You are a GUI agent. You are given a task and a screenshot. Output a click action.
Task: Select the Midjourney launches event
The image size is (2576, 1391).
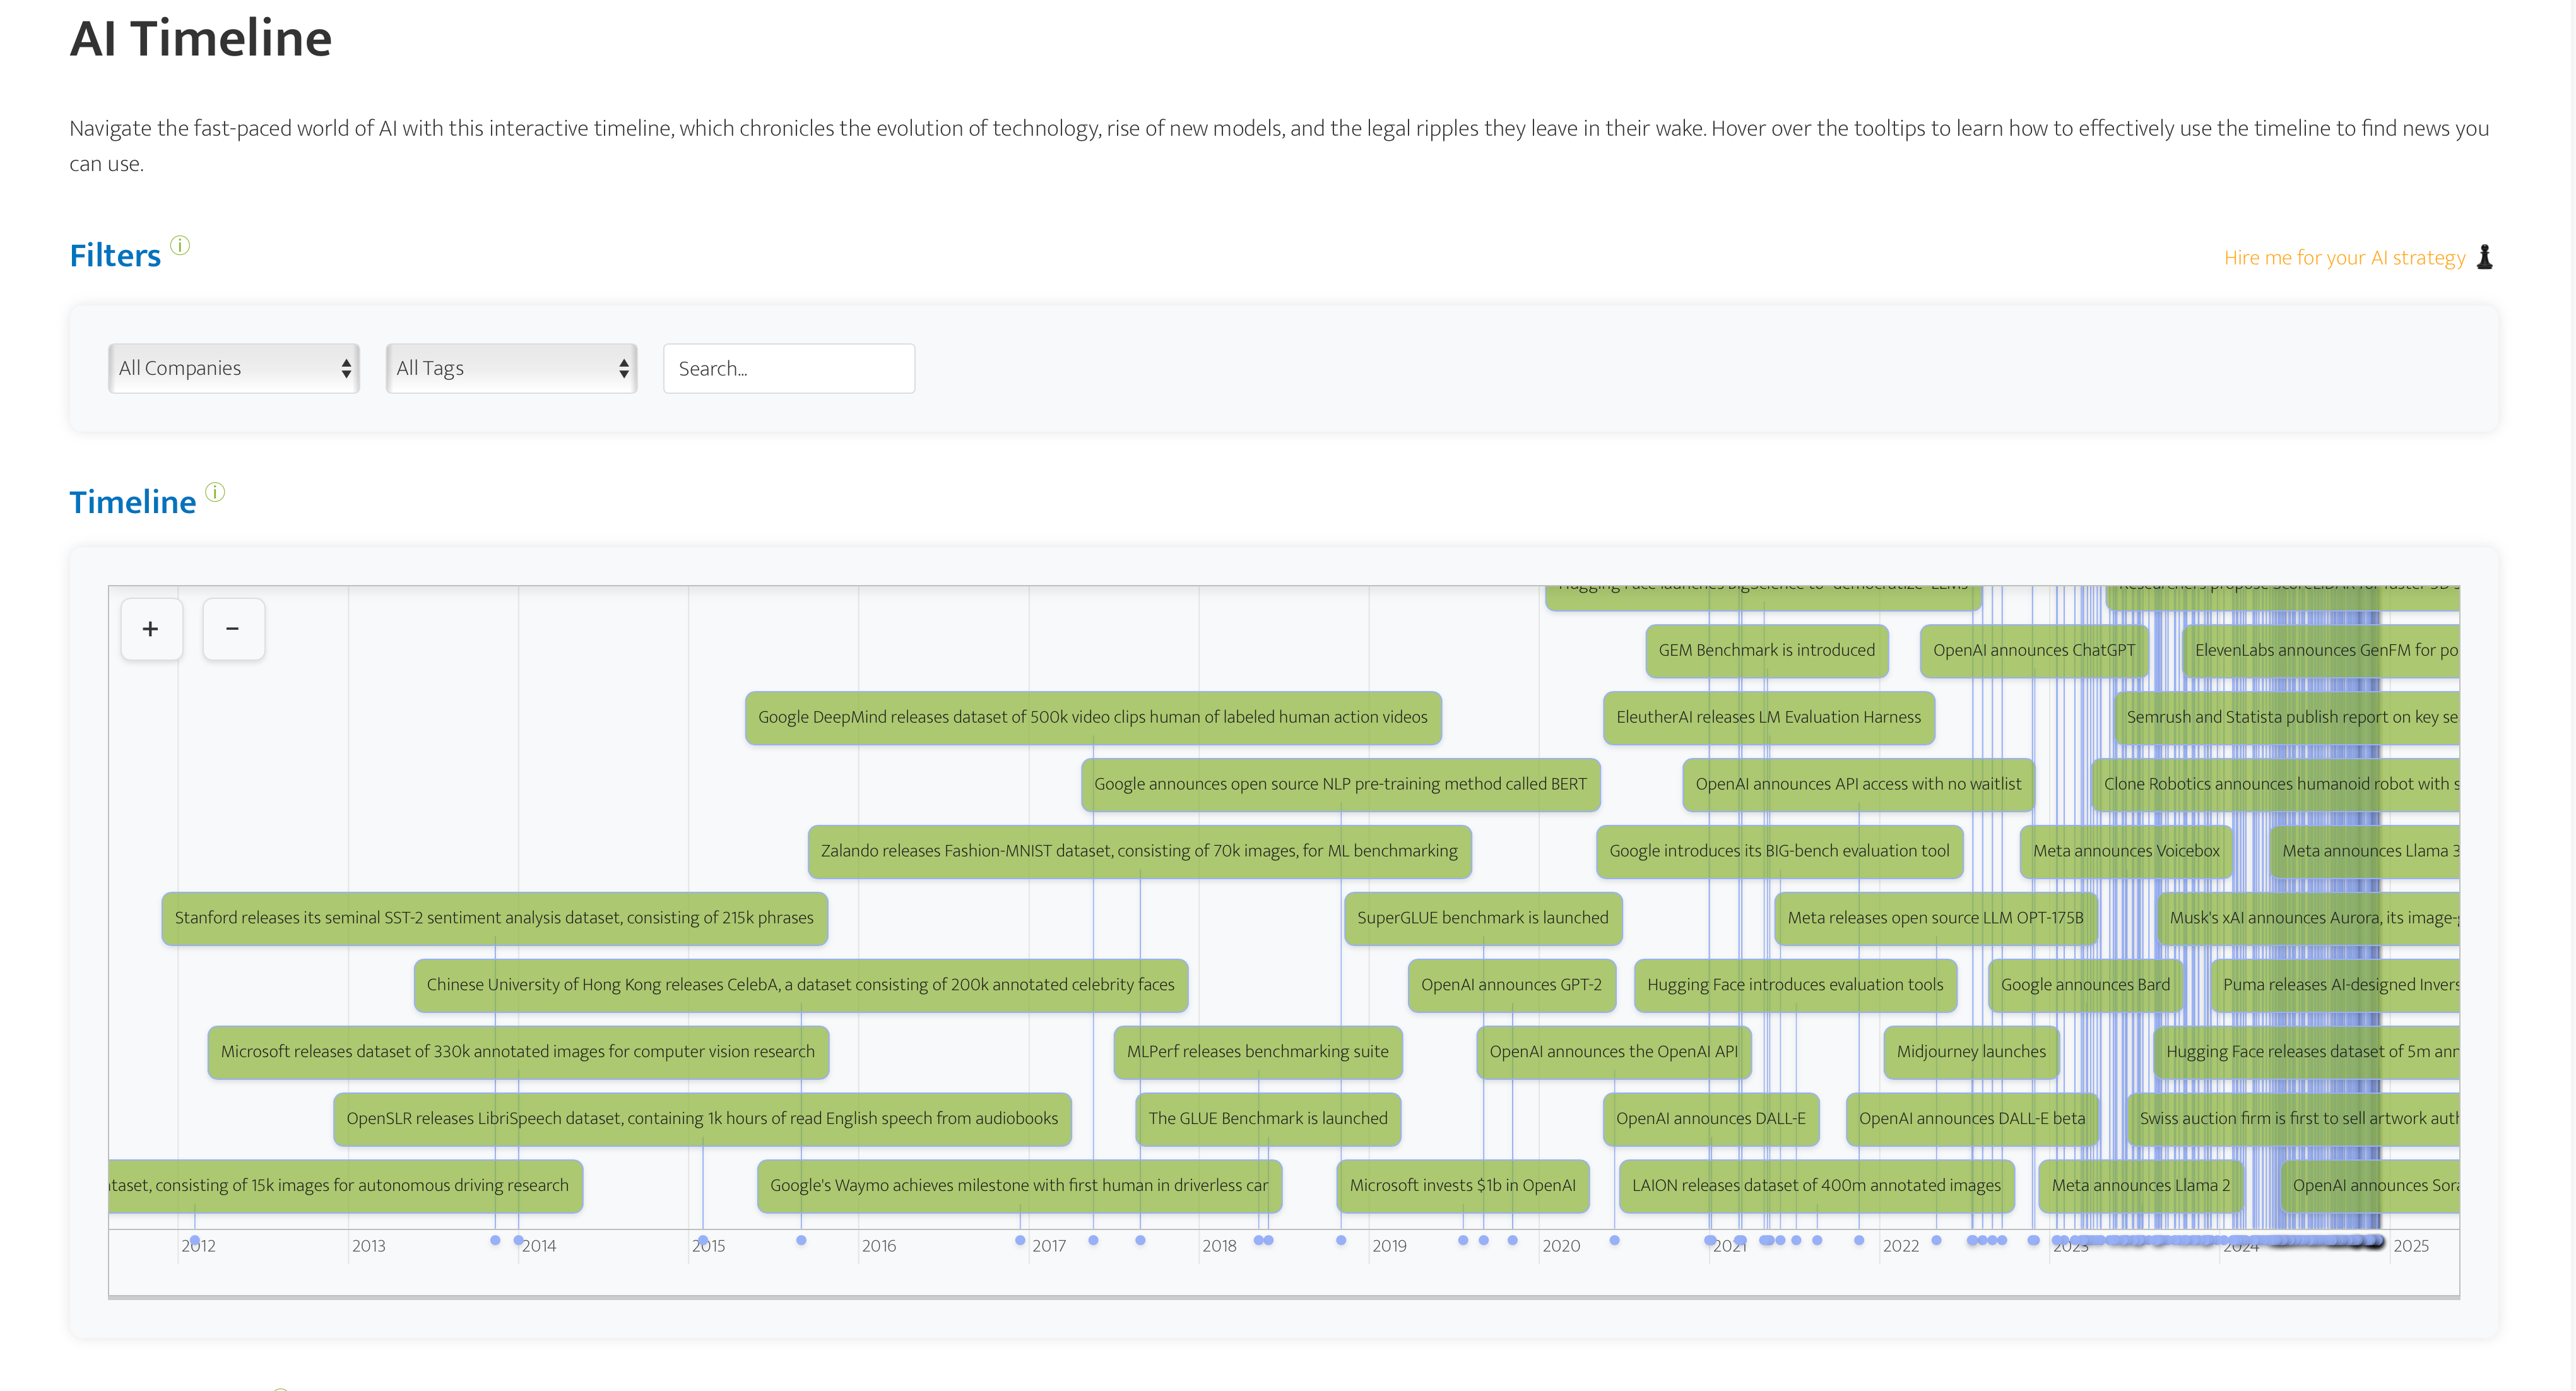coord(1970,1052)
